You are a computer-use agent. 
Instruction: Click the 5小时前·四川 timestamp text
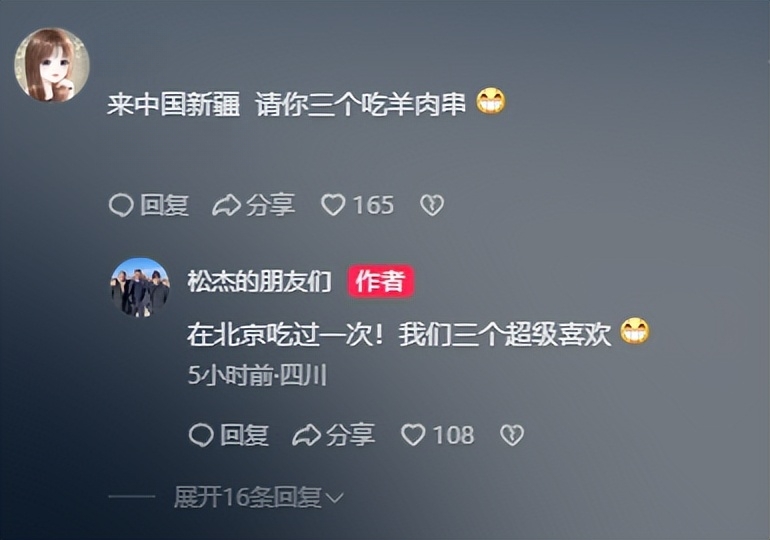(x=257, y=376)
